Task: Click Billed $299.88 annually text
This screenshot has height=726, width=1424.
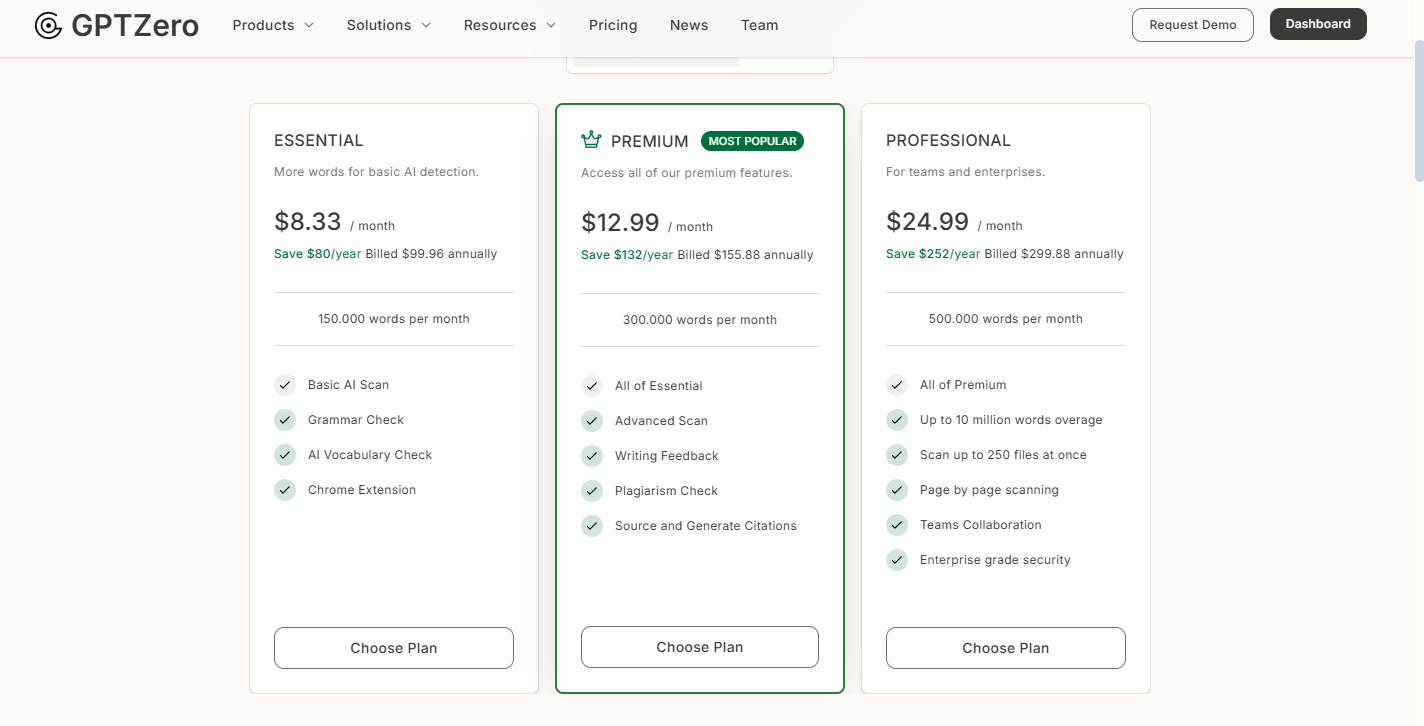Action: click(1054, 254)
